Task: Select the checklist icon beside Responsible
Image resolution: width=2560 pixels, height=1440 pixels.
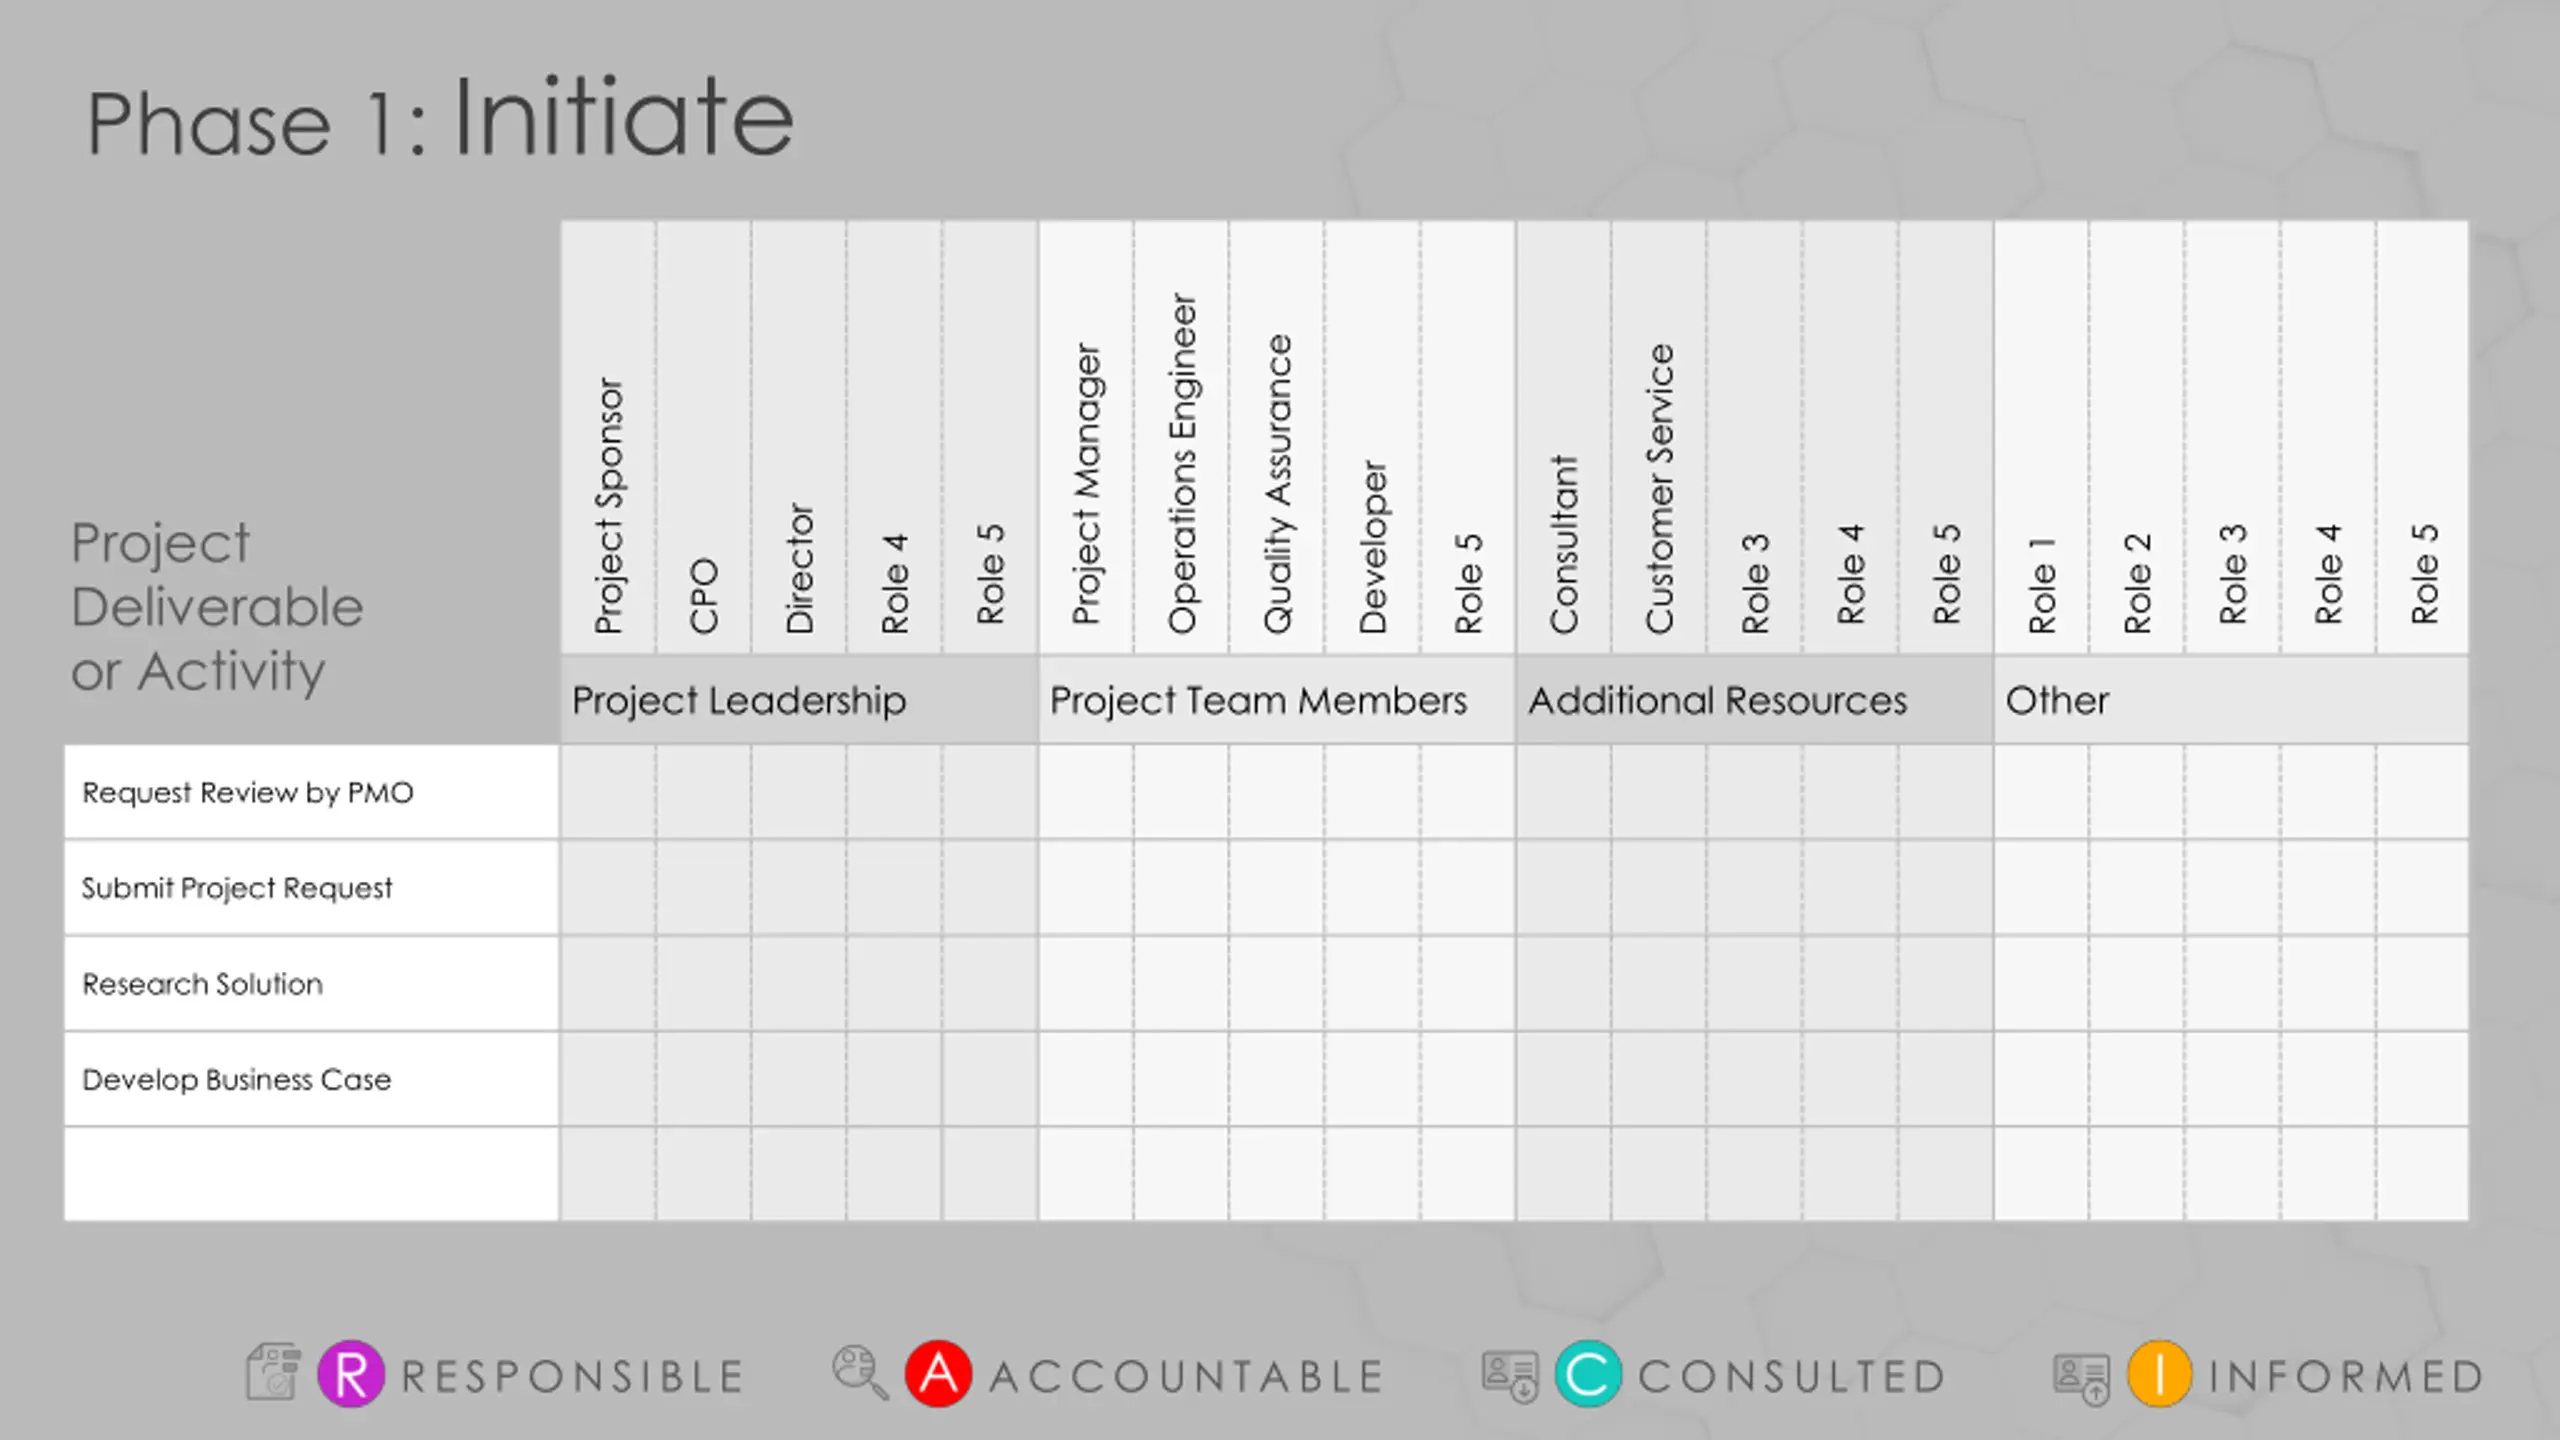Action: (x=273, y=1372)
